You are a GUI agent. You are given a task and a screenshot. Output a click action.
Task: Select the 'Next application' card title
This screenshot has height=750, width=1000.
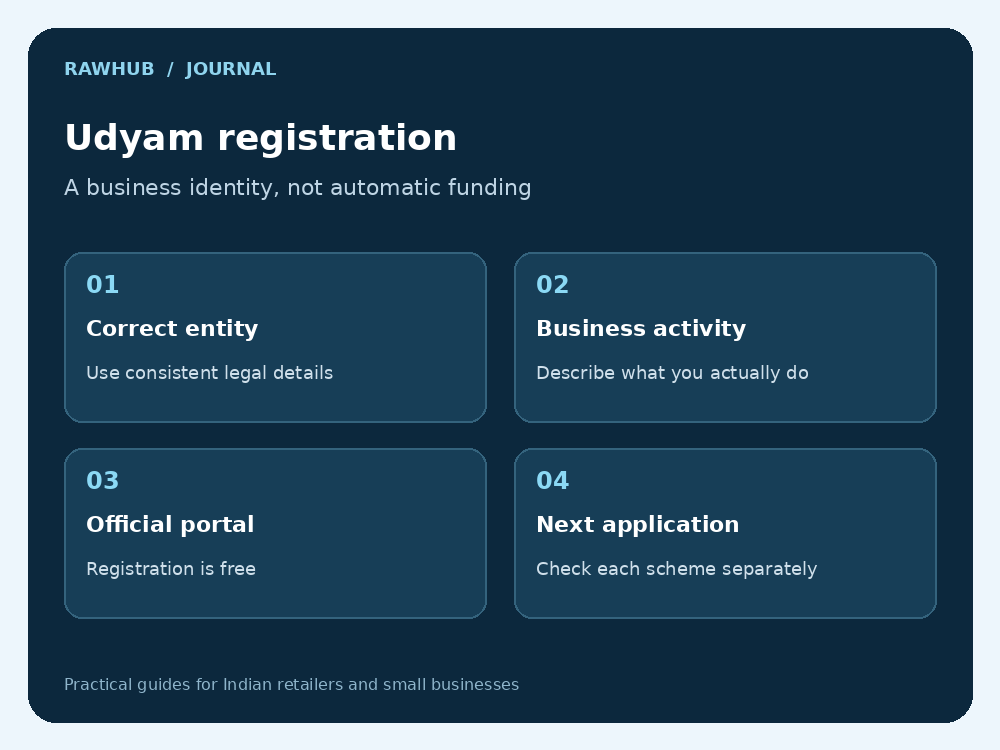point(638,524)
